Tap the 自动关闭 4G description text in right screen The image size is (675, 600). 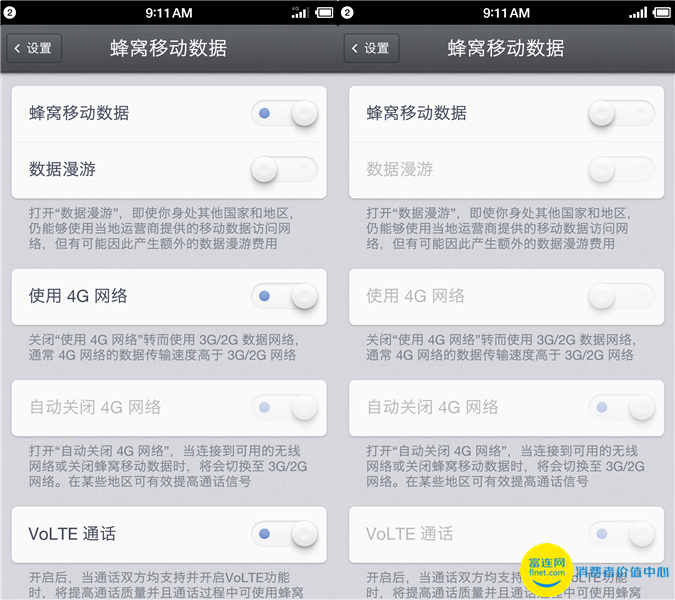pos(505,466)
